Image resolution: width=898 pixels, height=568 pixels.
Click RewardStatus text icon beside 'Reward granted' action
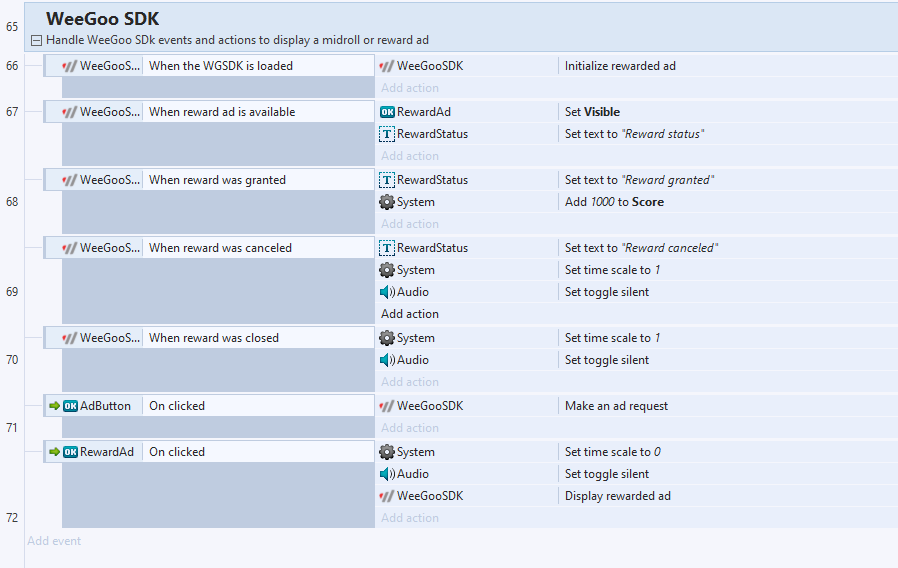click(387, 180)
